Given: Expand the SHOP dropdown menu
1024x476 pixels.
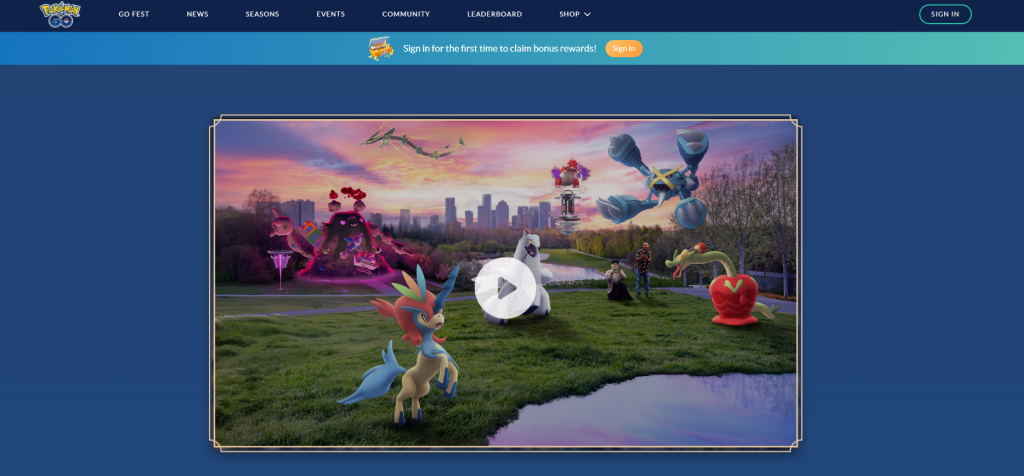Looking at the screenshot, I should [575, 14].
